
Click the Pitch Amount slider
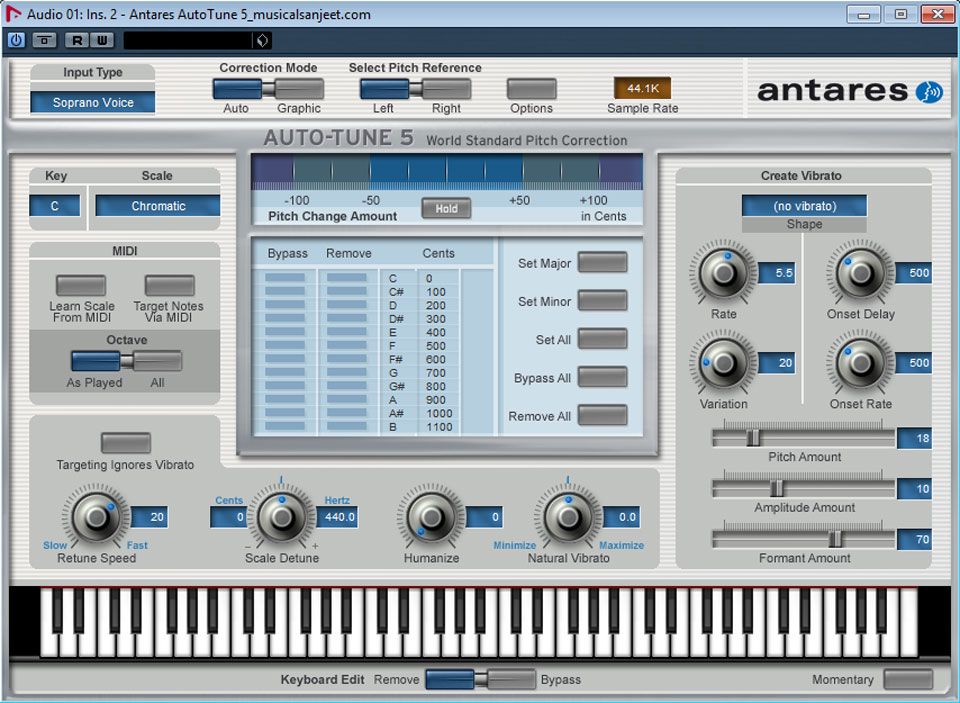pyautogui.click(x=803, y=437)
